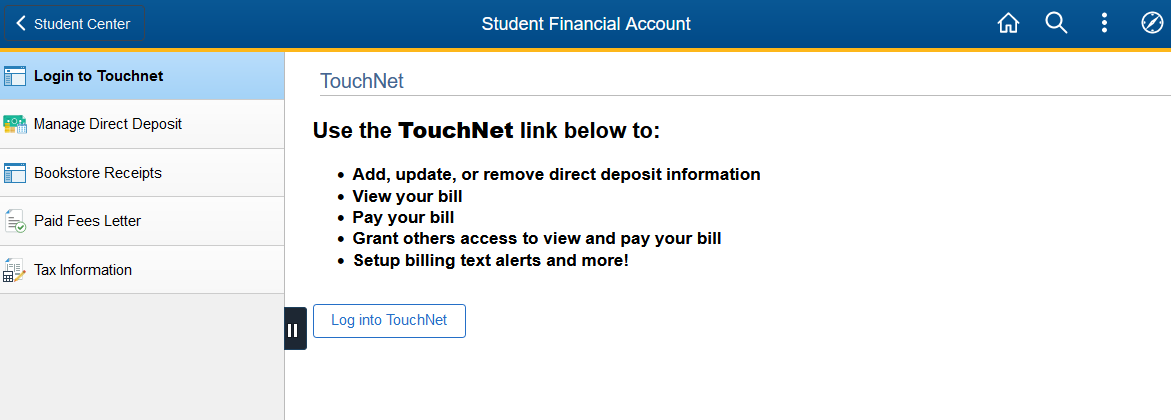This screenshot has height=420, width=1171.
Task: Open Paid Fees Letter in sidebar
Action: (x=142, y=221)
